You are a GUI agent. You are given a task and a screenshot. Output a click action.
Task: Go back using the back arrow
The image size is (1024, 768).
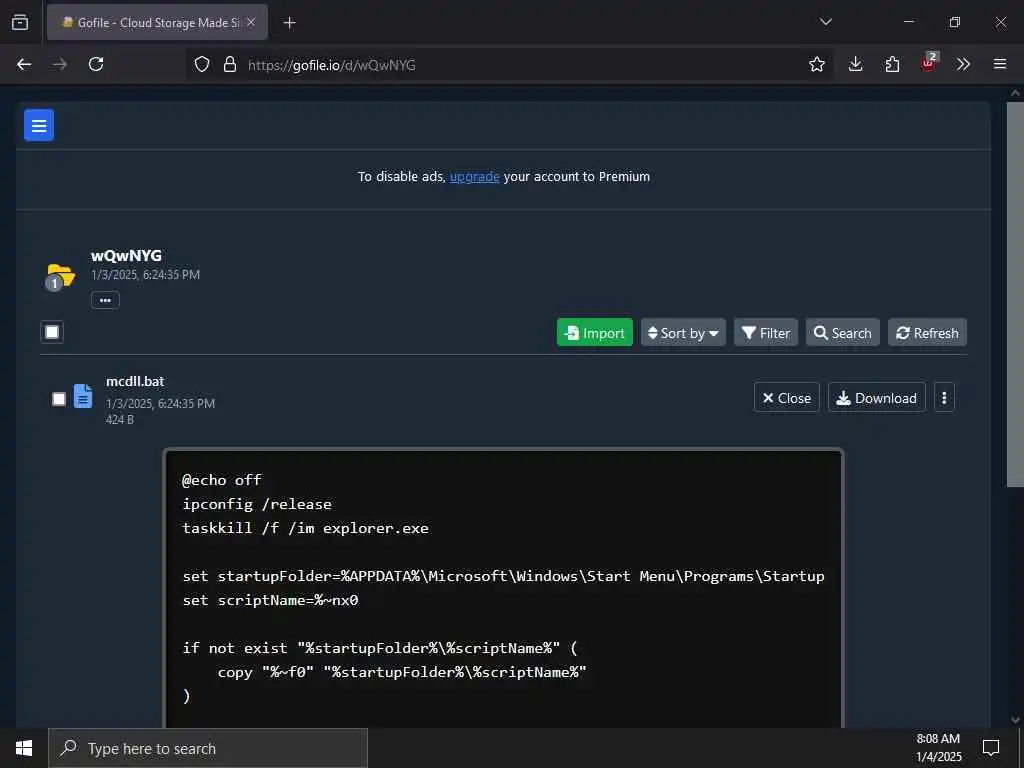click(24, 64)
